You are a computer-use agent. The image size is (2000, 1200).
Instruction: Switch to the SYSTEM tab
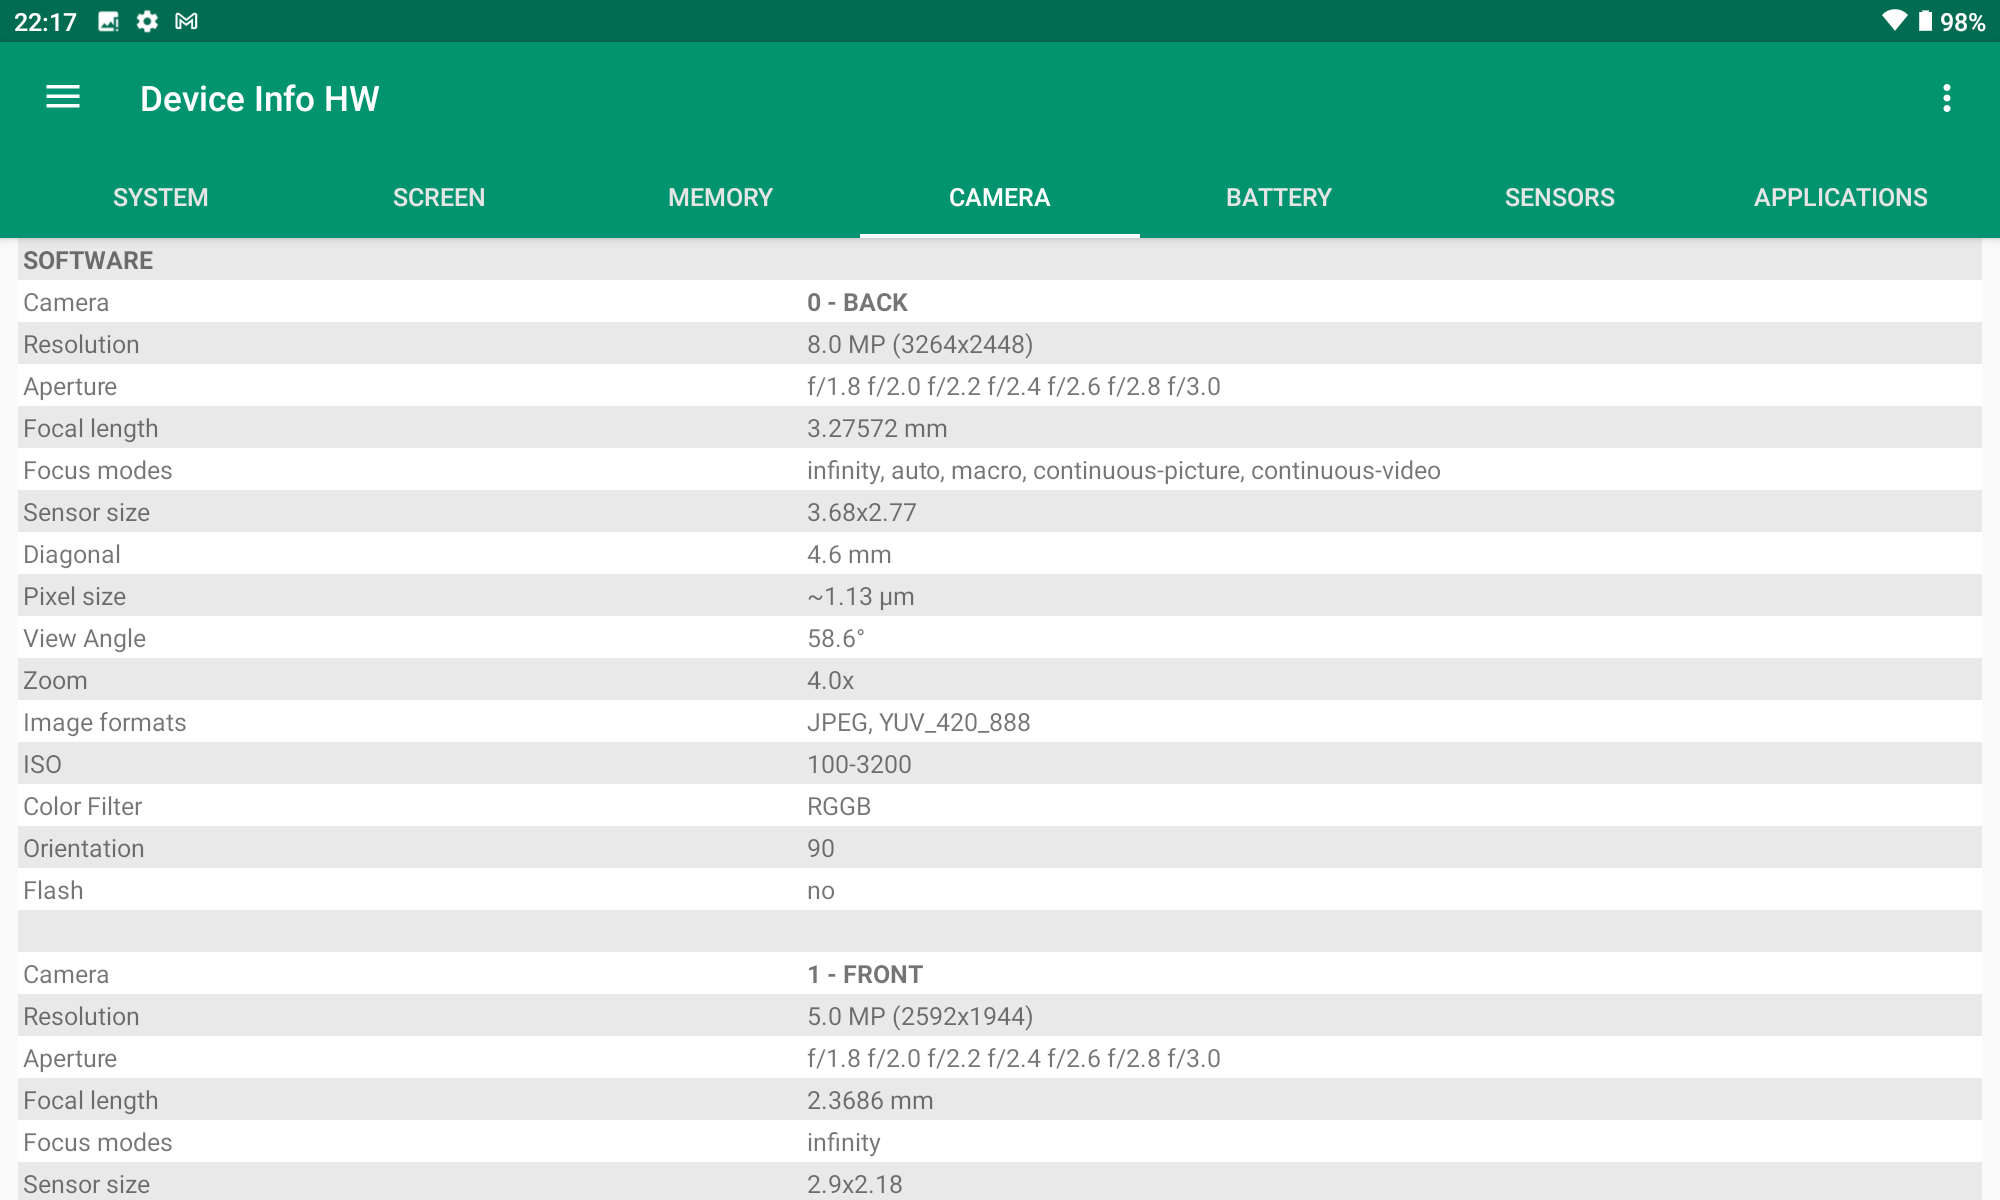click(160, 197)
